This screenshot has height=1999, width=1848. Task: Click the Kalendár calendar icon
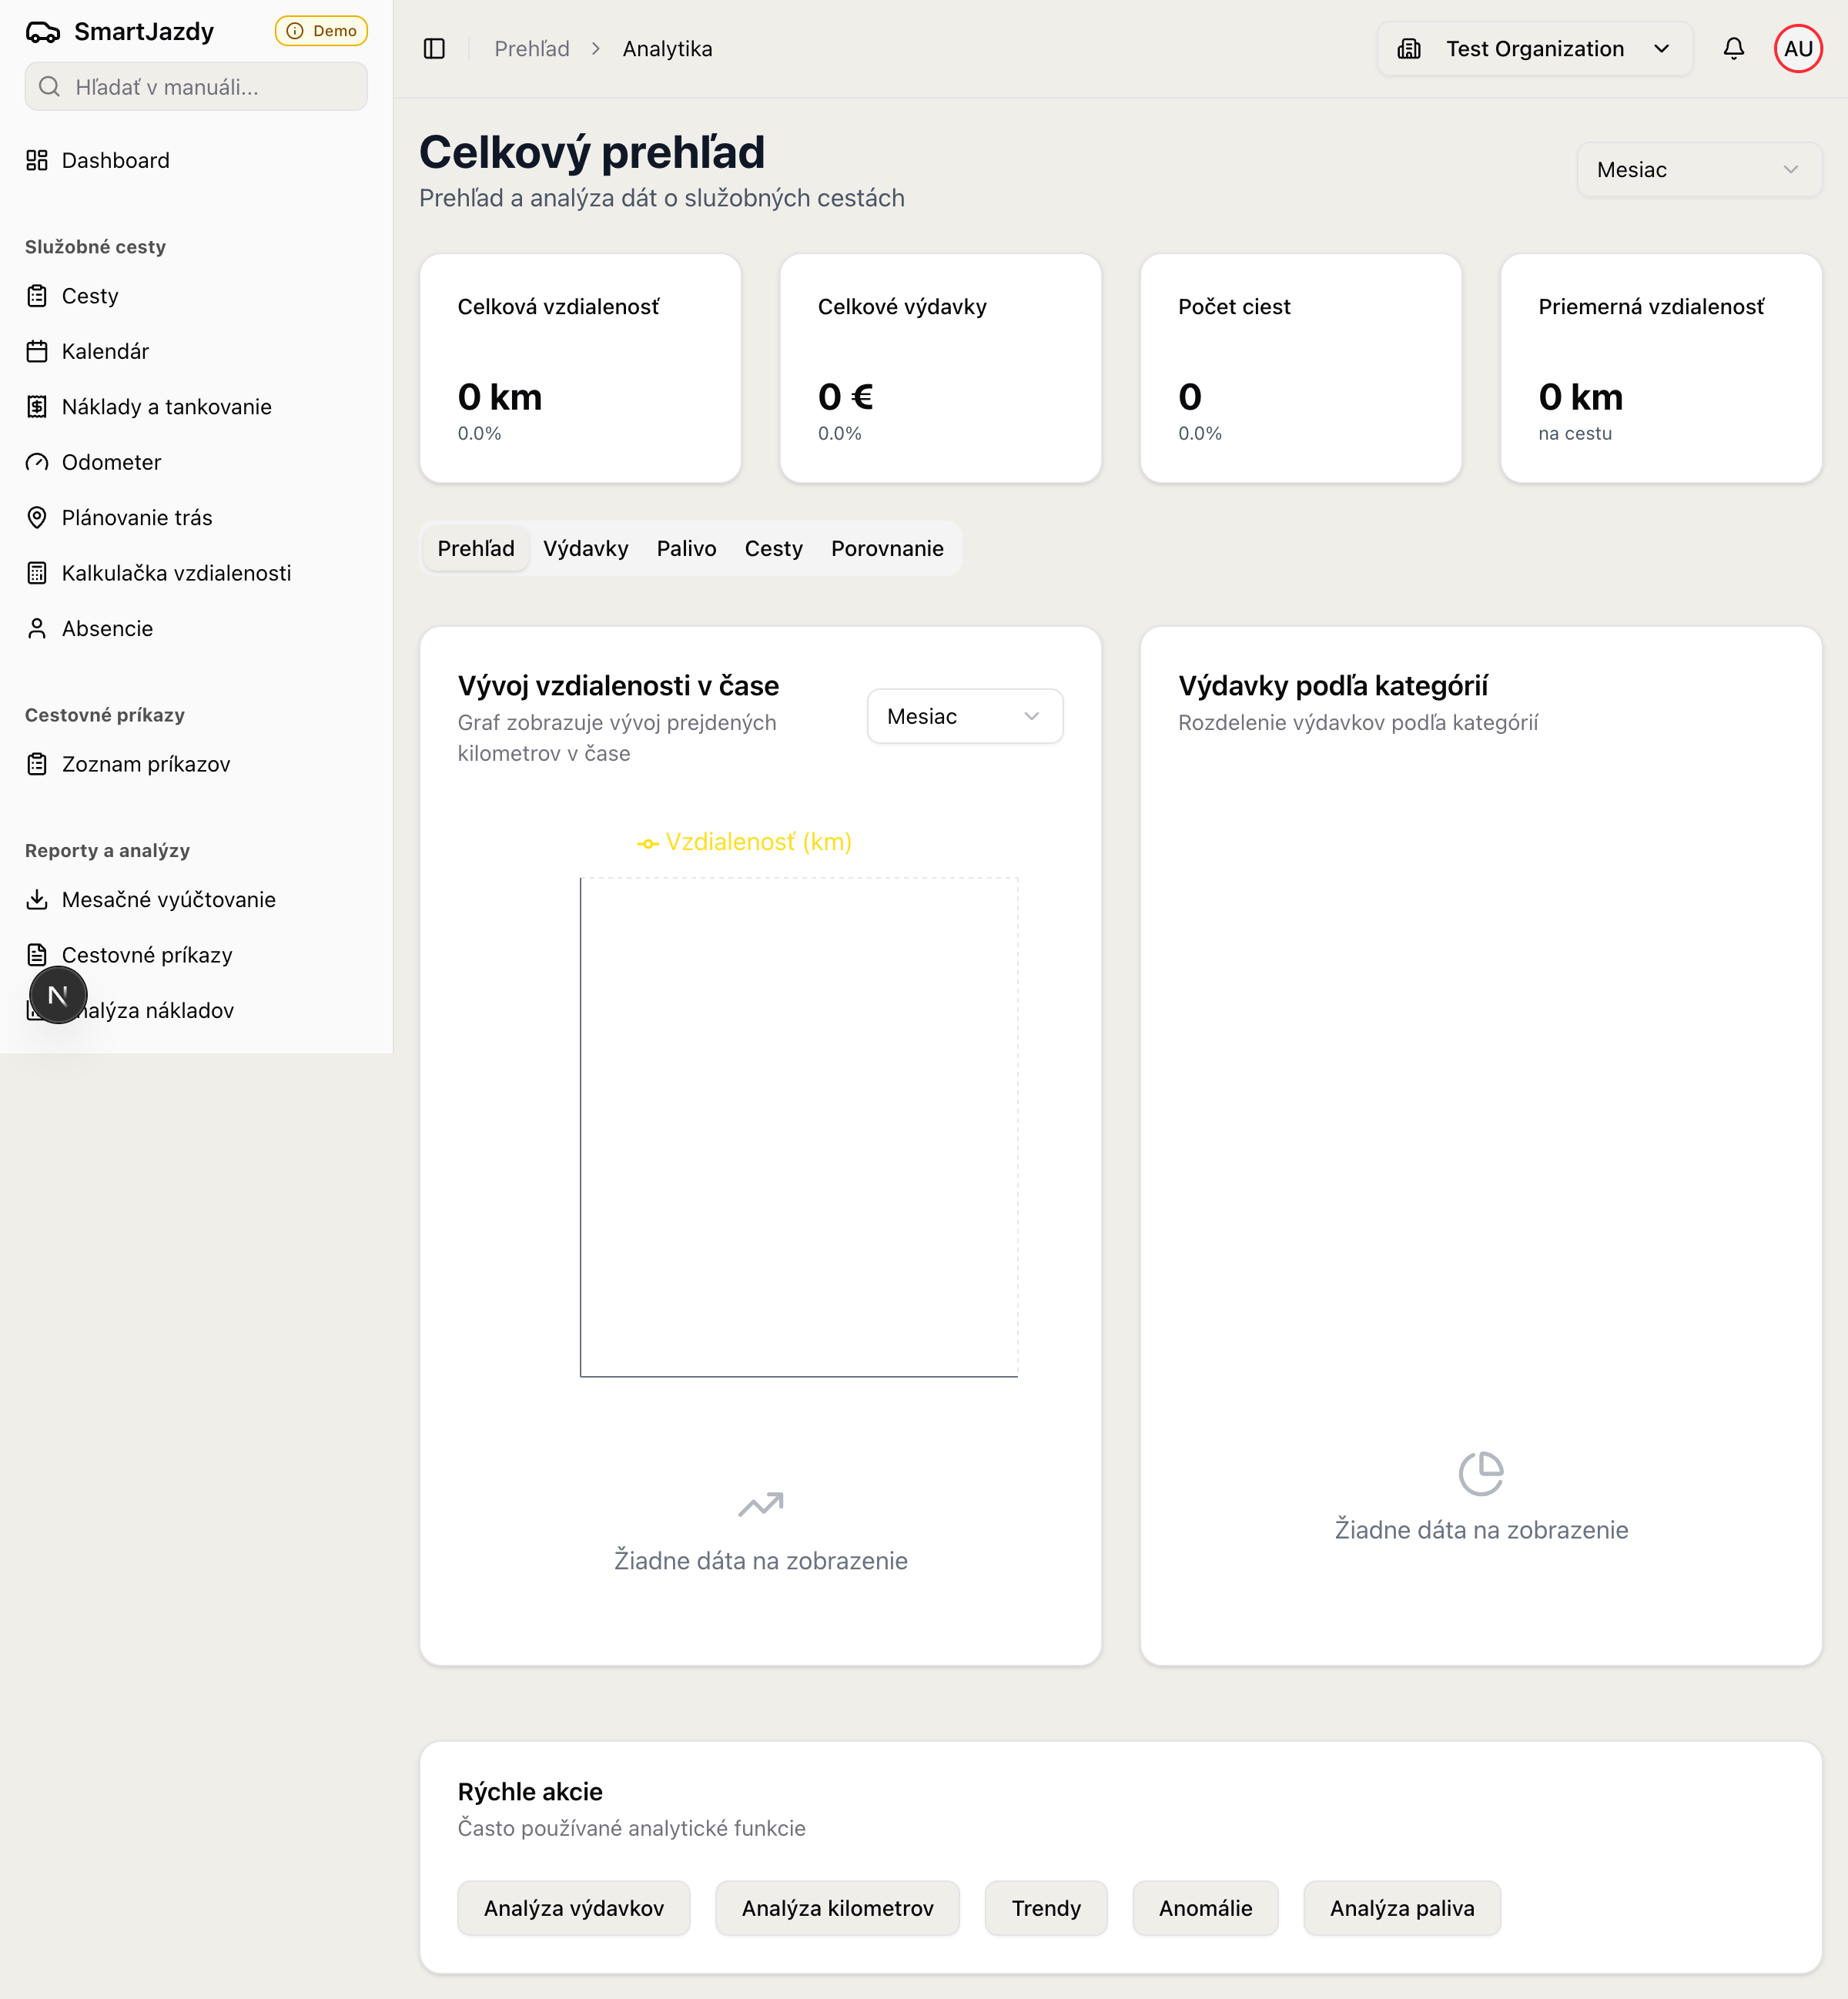point(37,351)
